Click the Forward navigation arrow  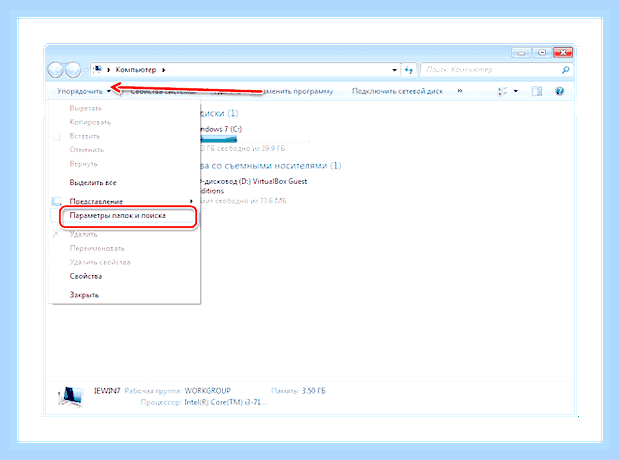pyautogui.click(x=73, y=70)
